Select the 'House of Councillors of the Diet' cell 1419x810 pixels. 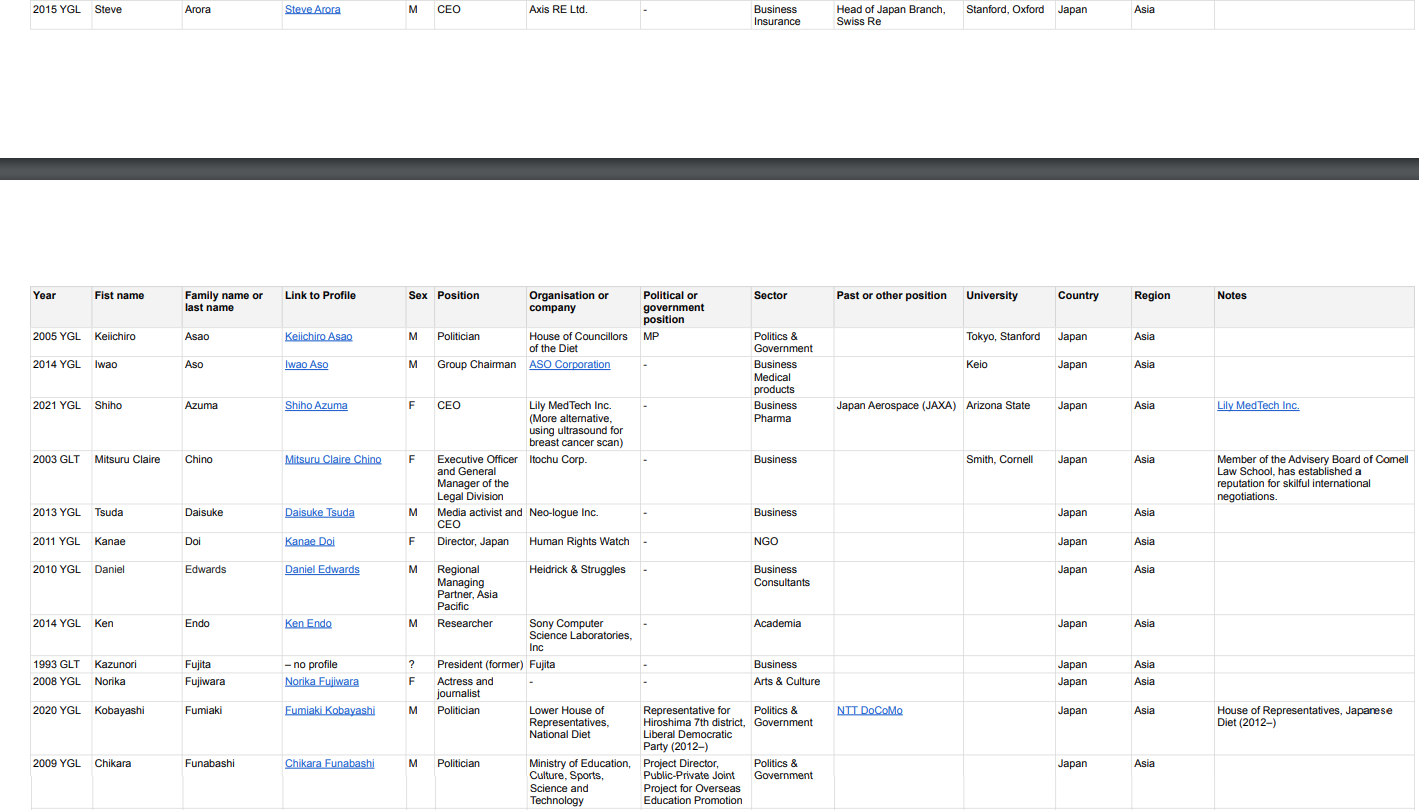[583, 342]
